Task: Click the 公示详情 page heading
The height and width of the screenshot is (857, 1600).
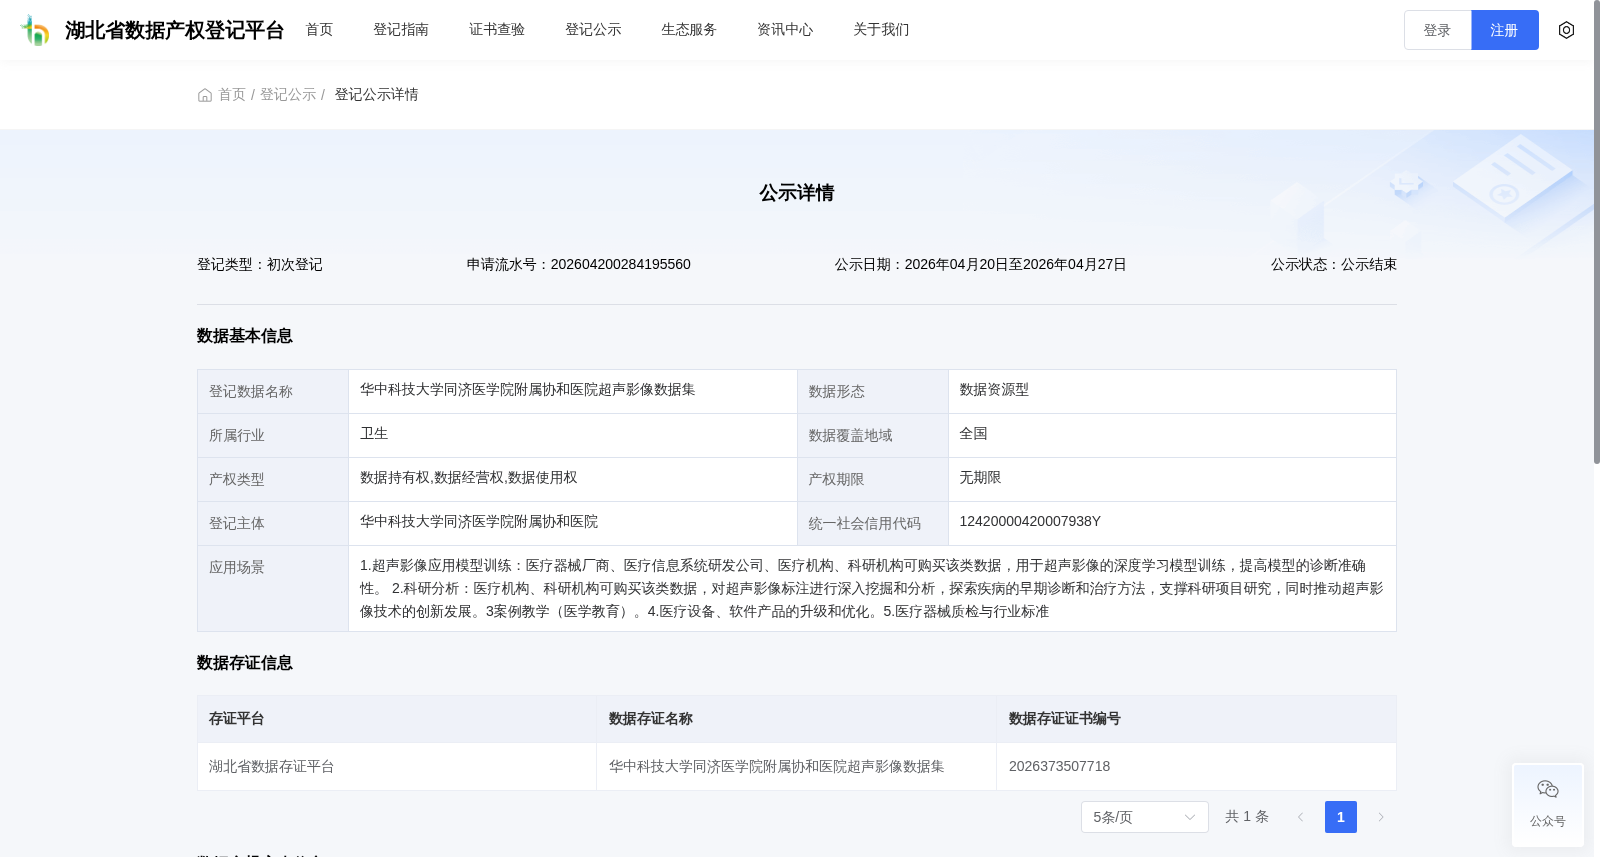Action: click(x=796, y=193)
